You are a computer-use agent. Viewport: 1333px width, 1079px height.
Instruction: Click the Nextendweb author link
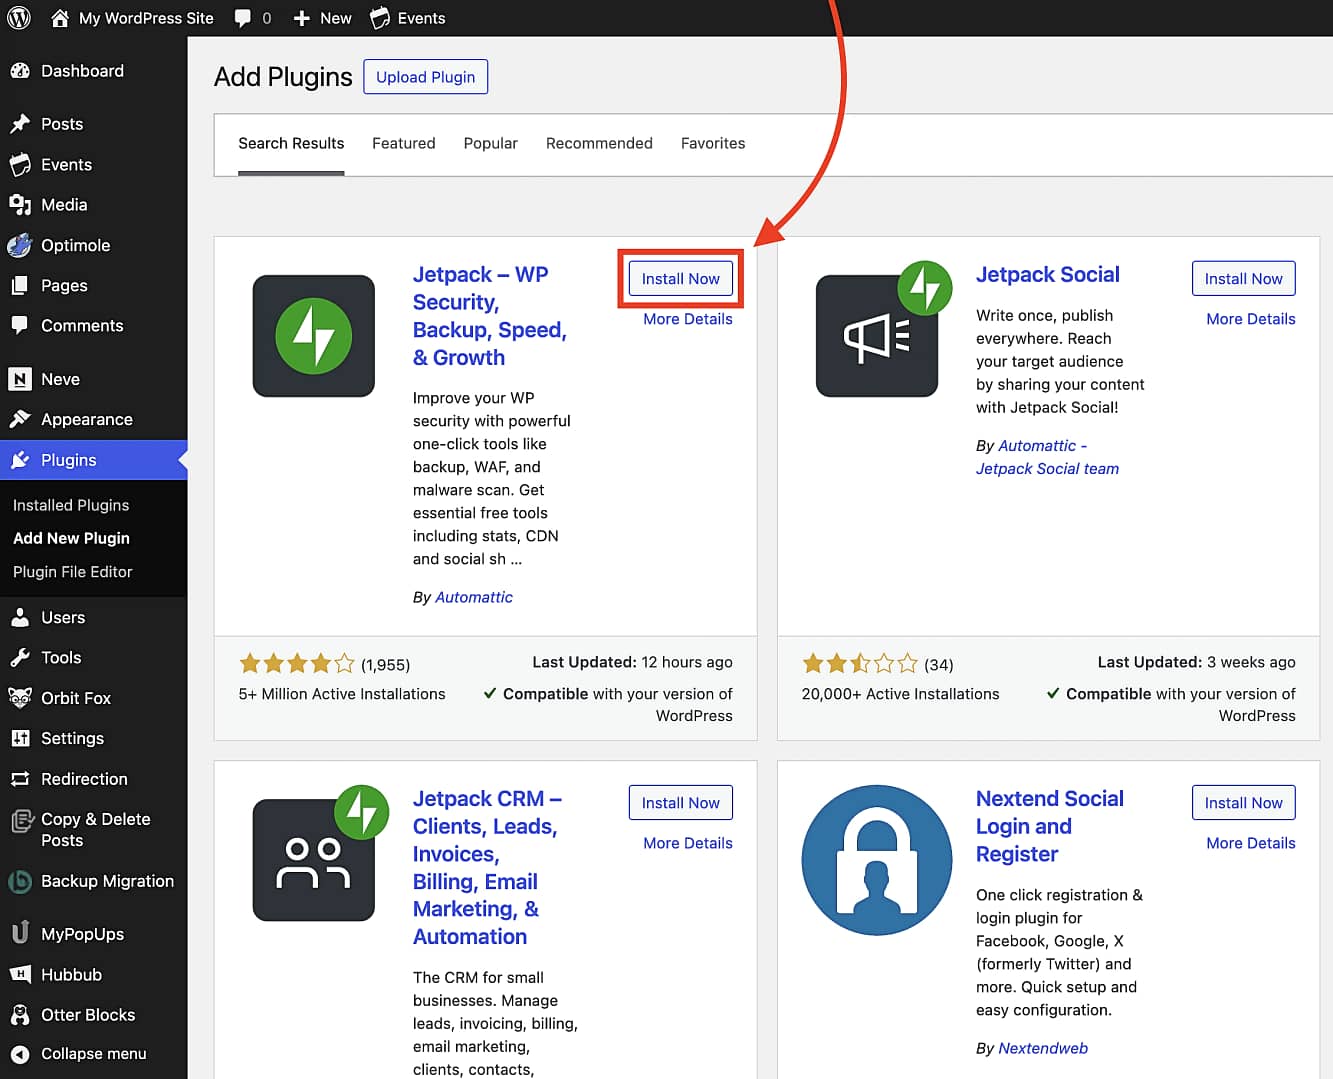coord(1043,1048)
